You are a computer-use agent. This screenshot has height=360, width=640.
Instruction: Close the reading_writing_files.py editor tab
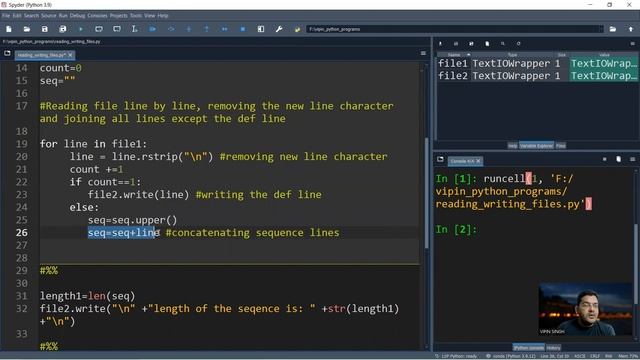[x=70, y=55]
